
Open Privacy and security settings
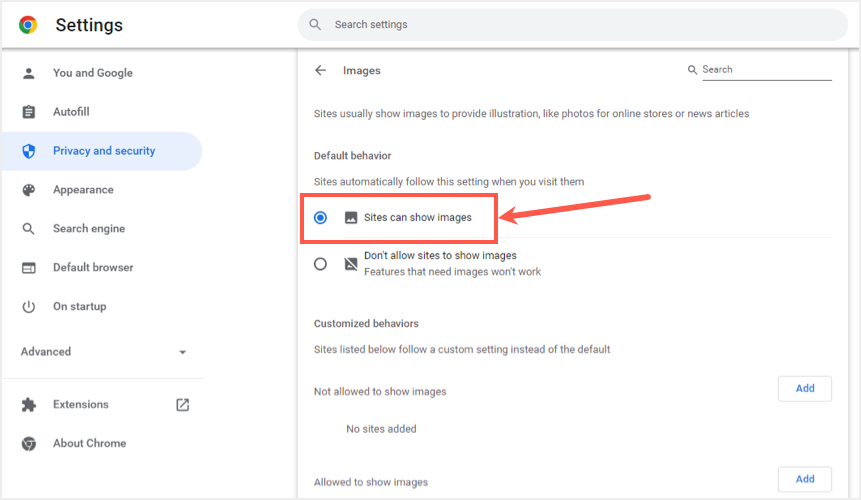(x=104, y=151)
